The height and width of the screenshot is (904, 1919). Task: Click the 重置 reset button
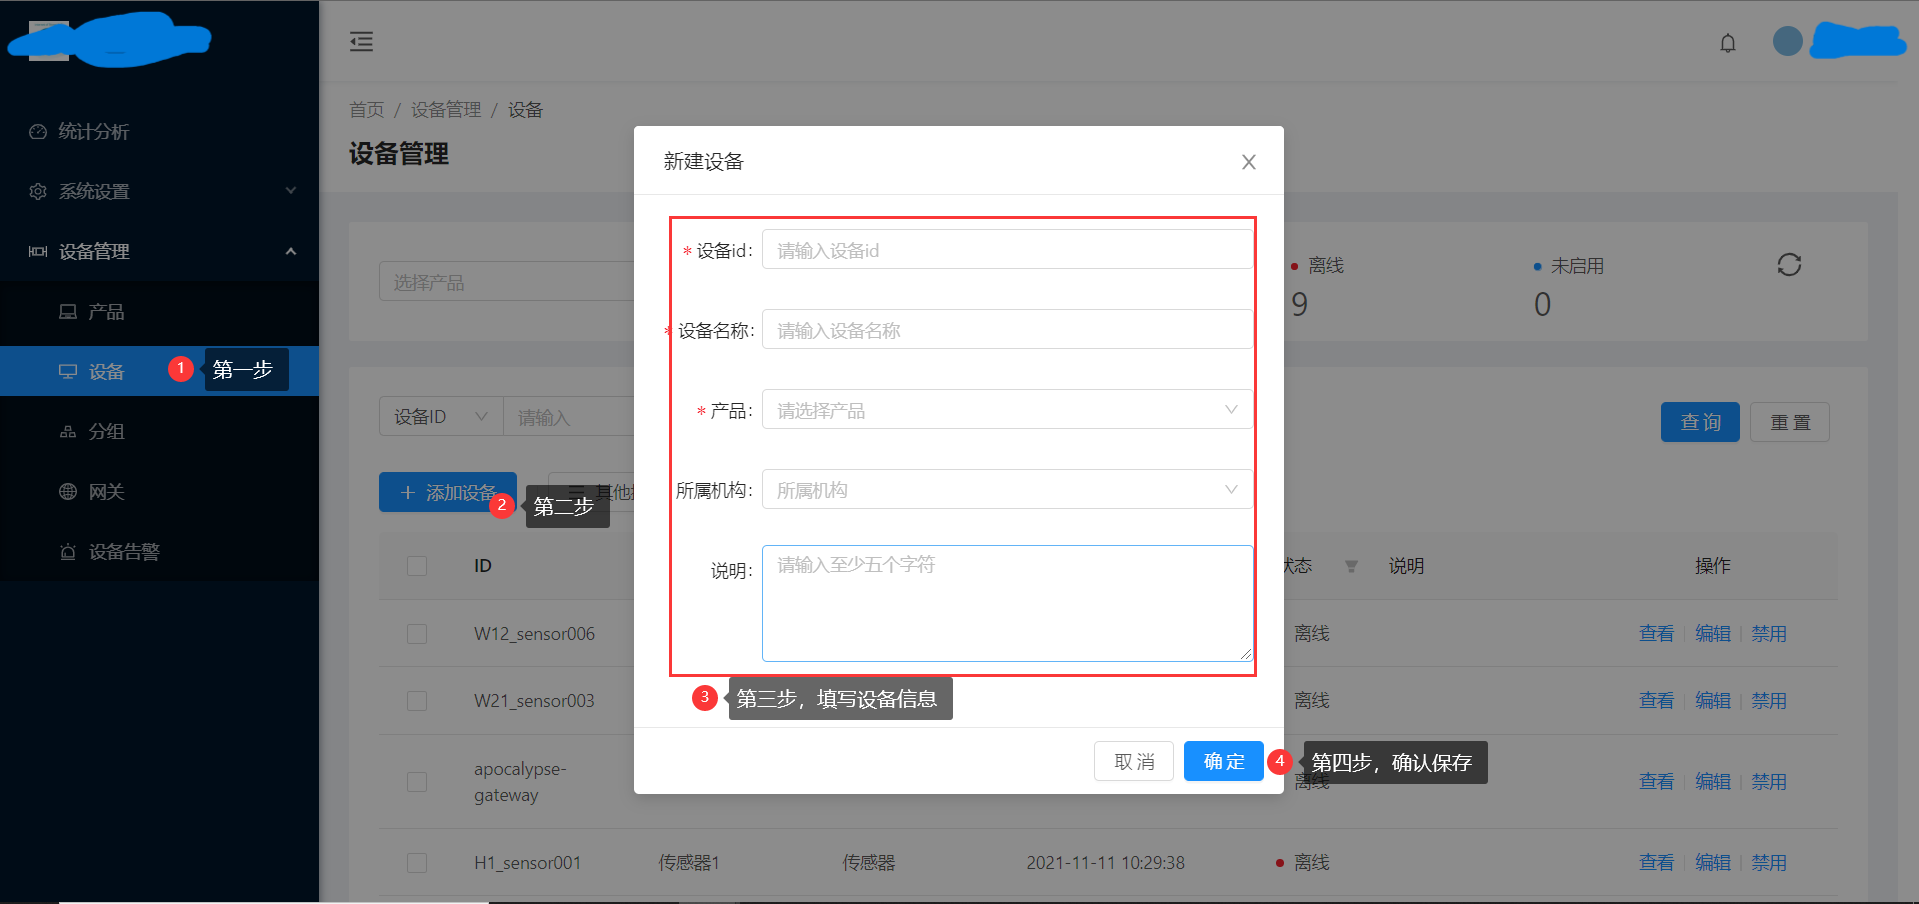[x=1790, y=422]
